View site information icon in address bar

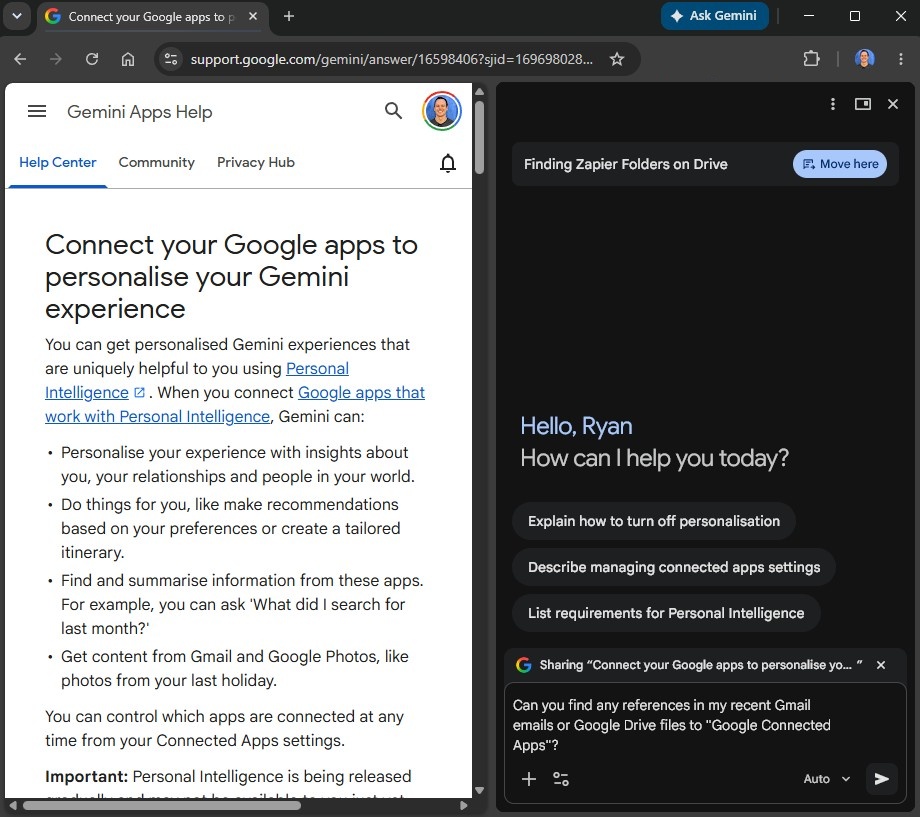click(x=171, y=59)
